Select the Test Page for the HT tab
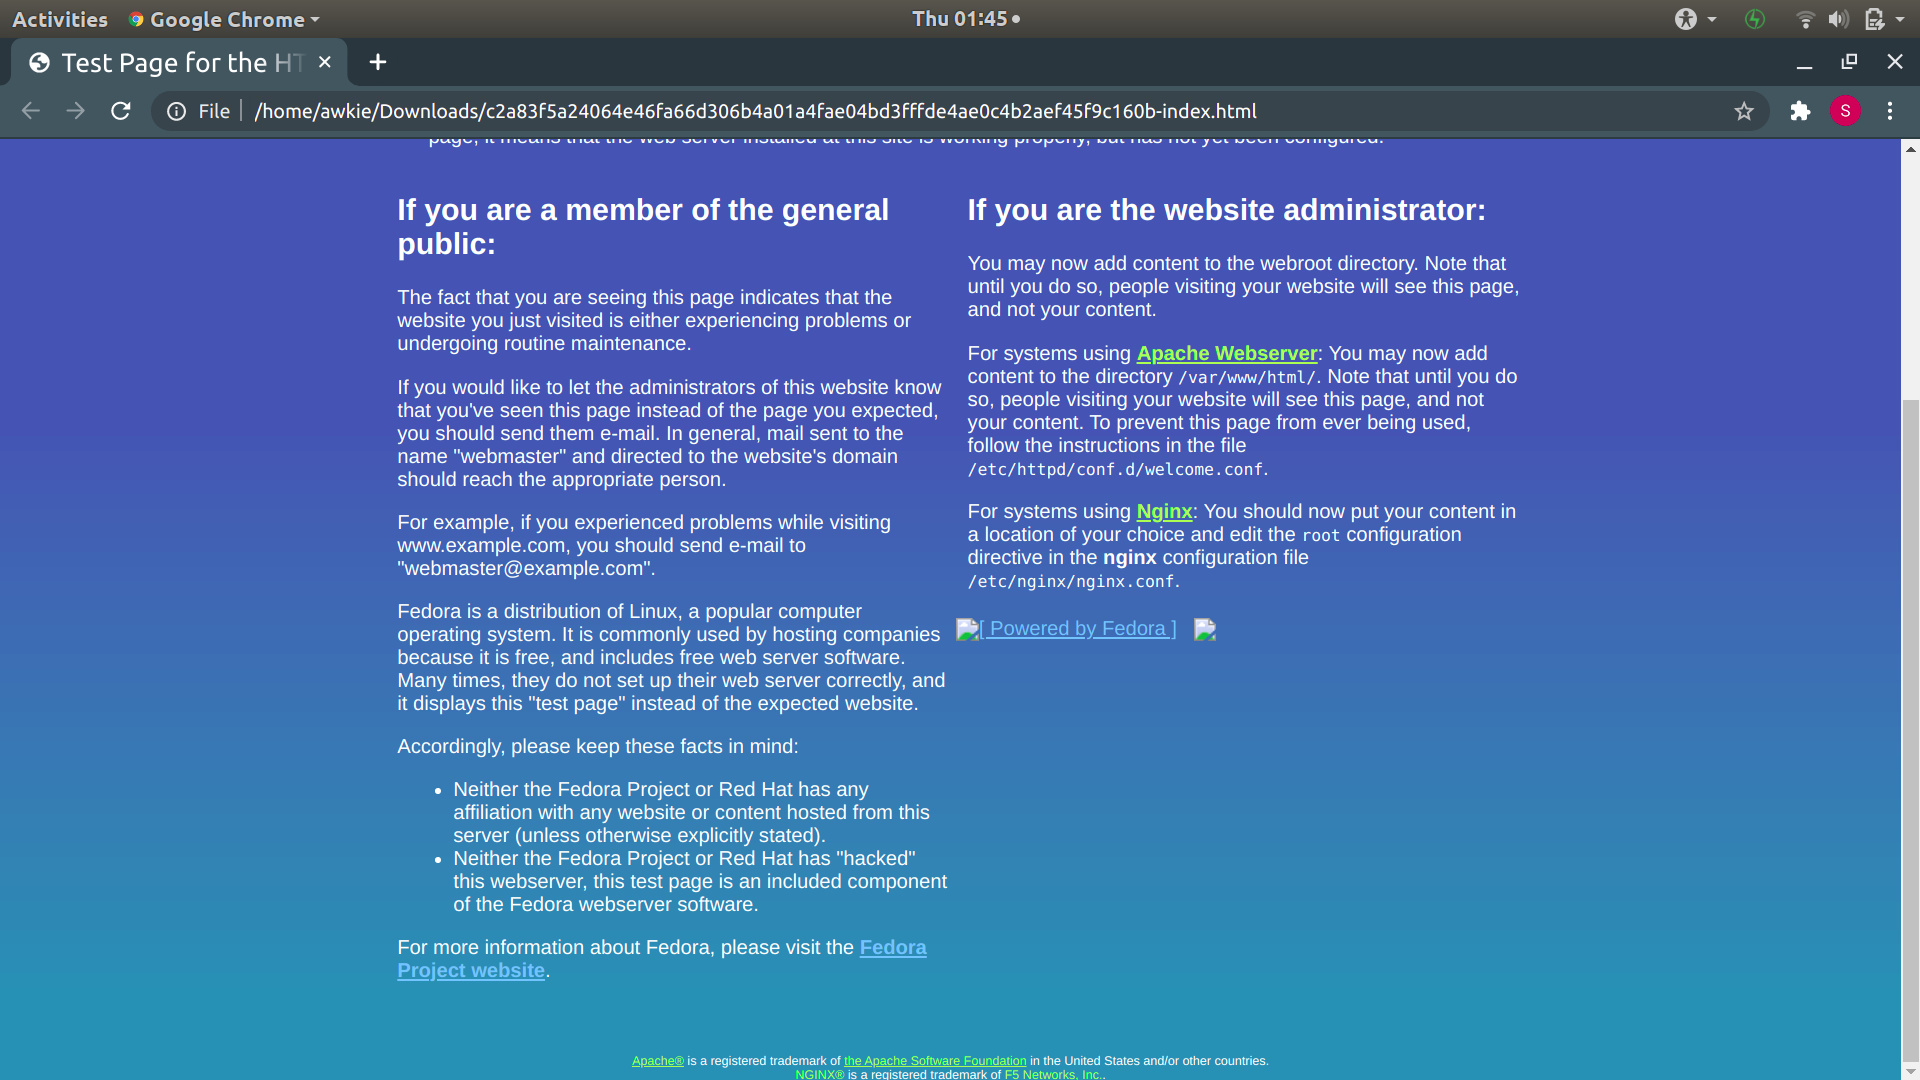Screen dimensions: 1920x1080 pos(178,62)
